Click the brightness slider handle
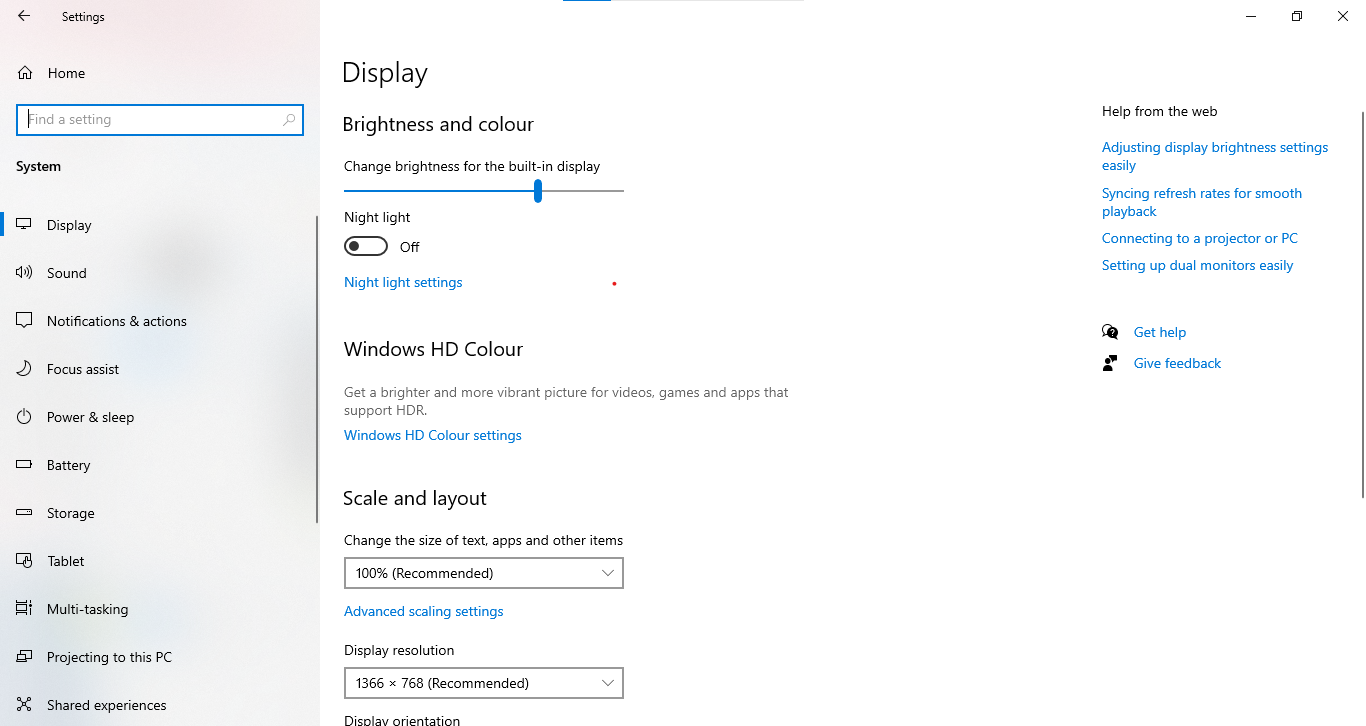 538,190
